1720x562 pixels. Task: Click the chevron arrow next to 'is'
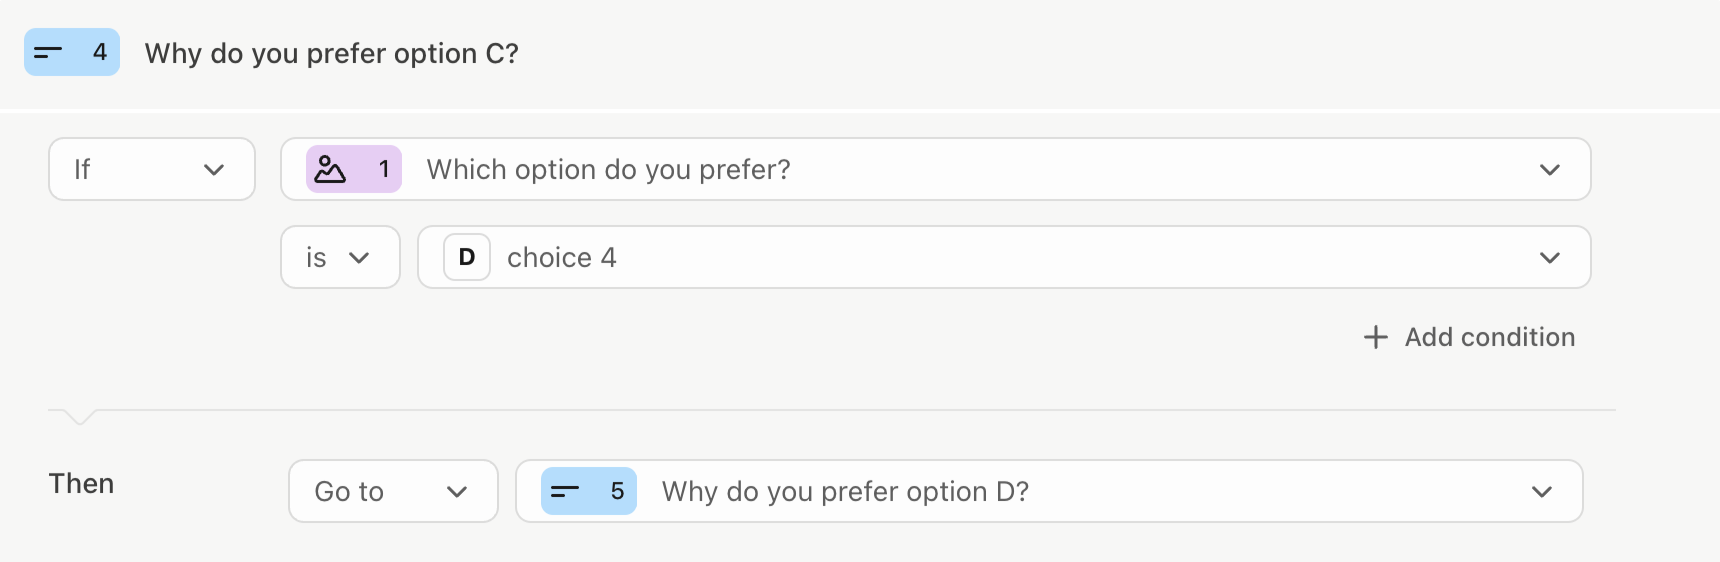[359, 258]
